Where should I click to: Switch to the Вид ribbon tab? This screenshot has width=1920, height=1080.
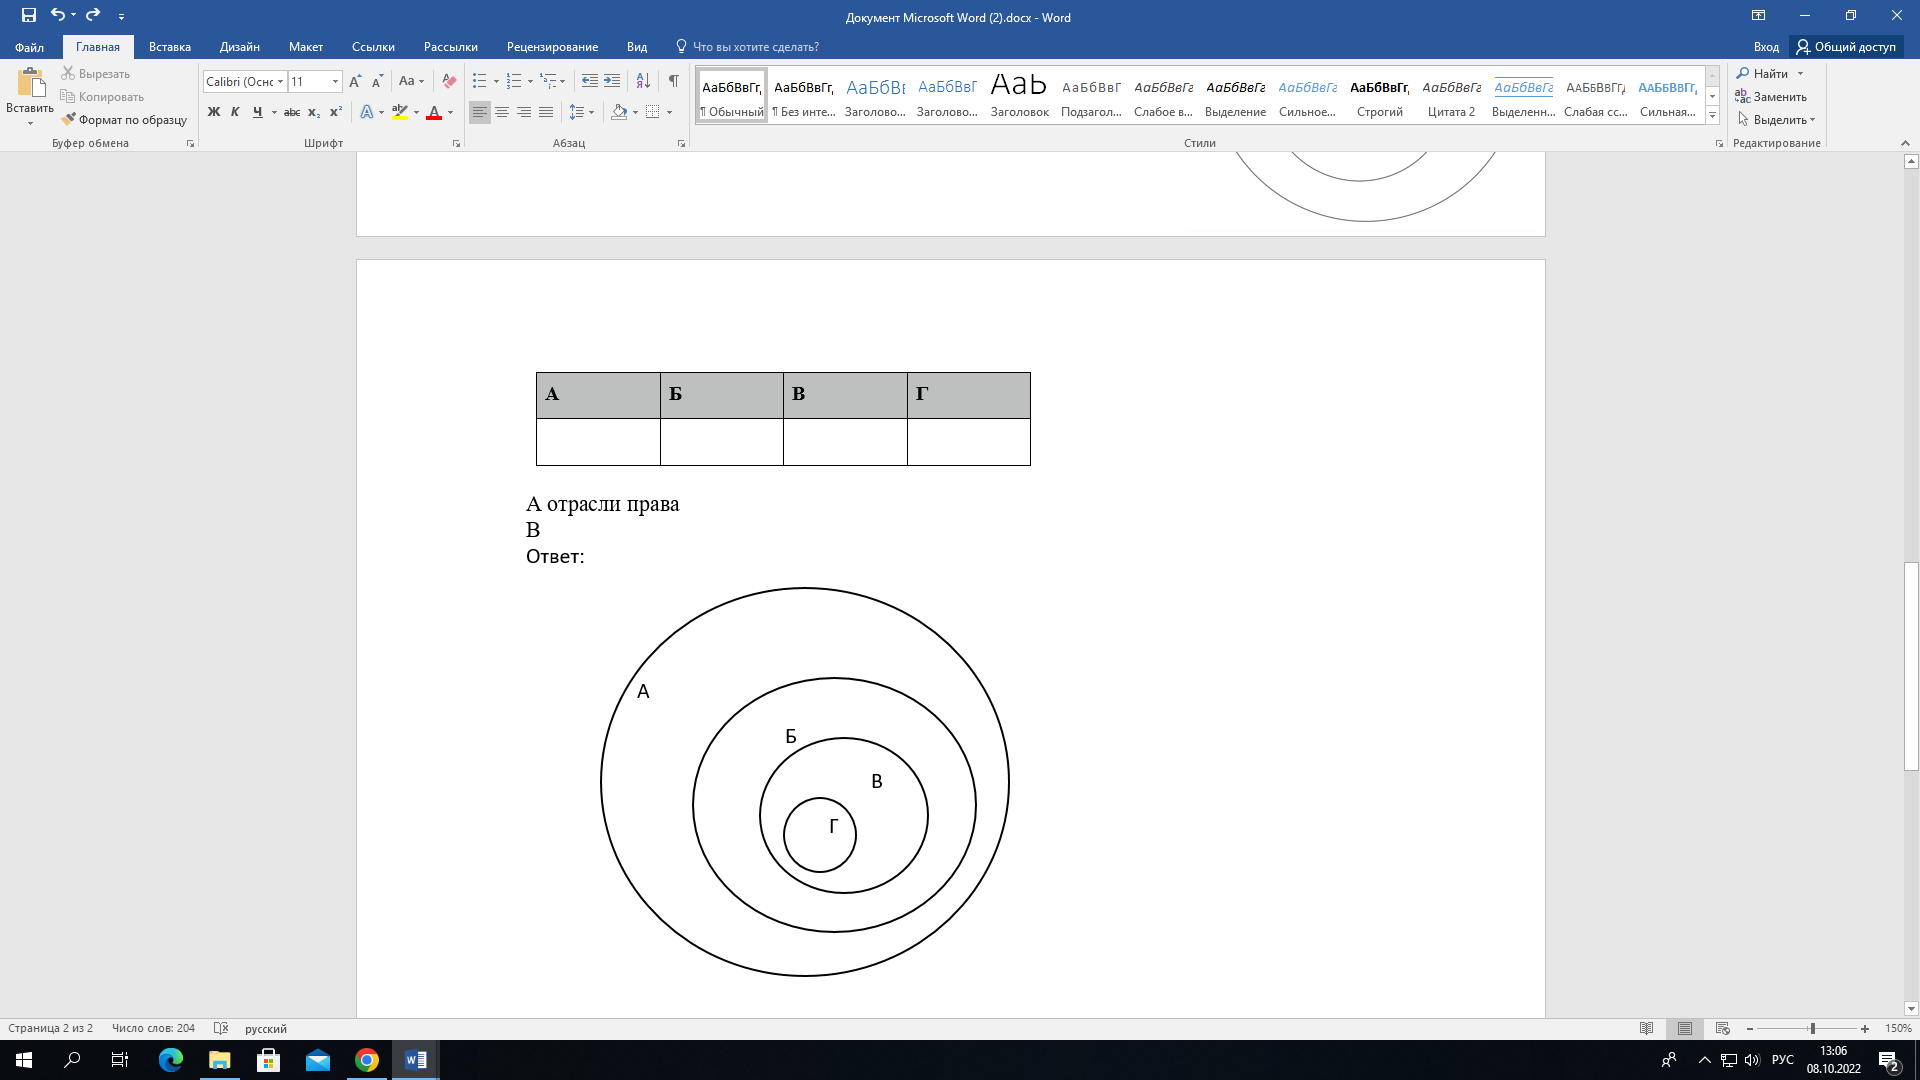pyautogui.click(x=637, y=46)
